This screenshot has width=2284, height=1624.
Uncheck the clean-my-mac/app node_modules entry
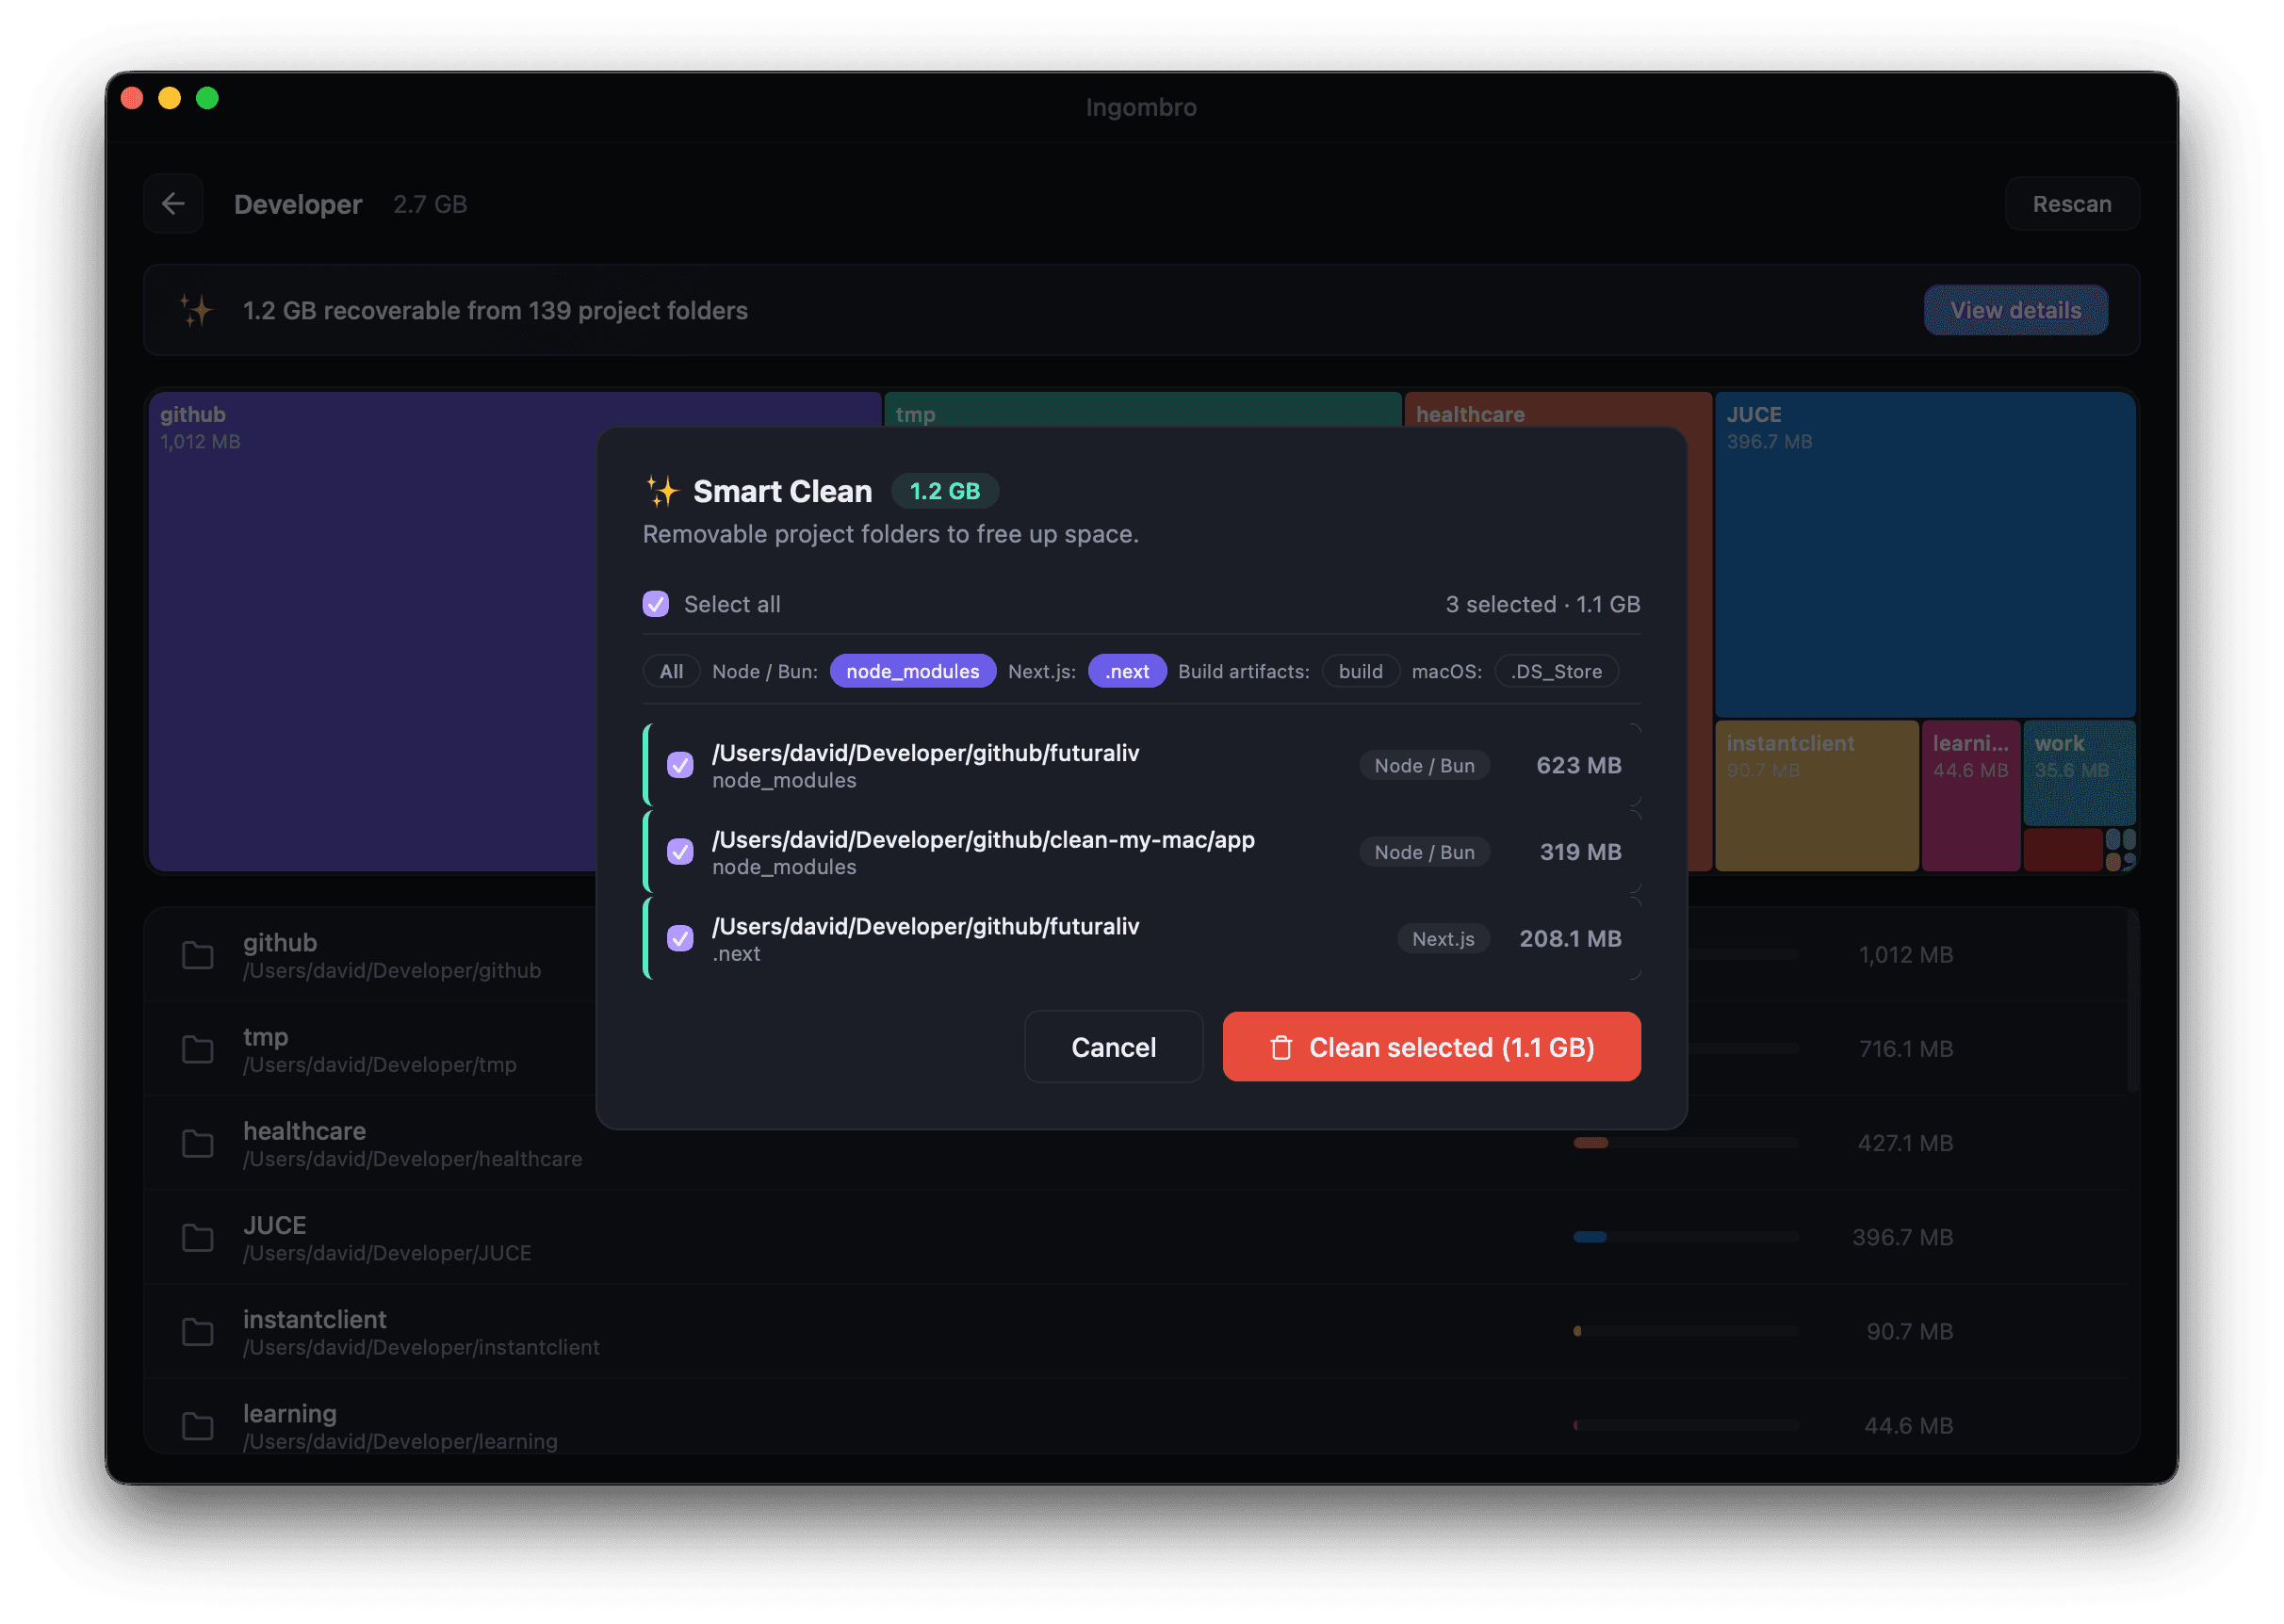tap(680, 852)
